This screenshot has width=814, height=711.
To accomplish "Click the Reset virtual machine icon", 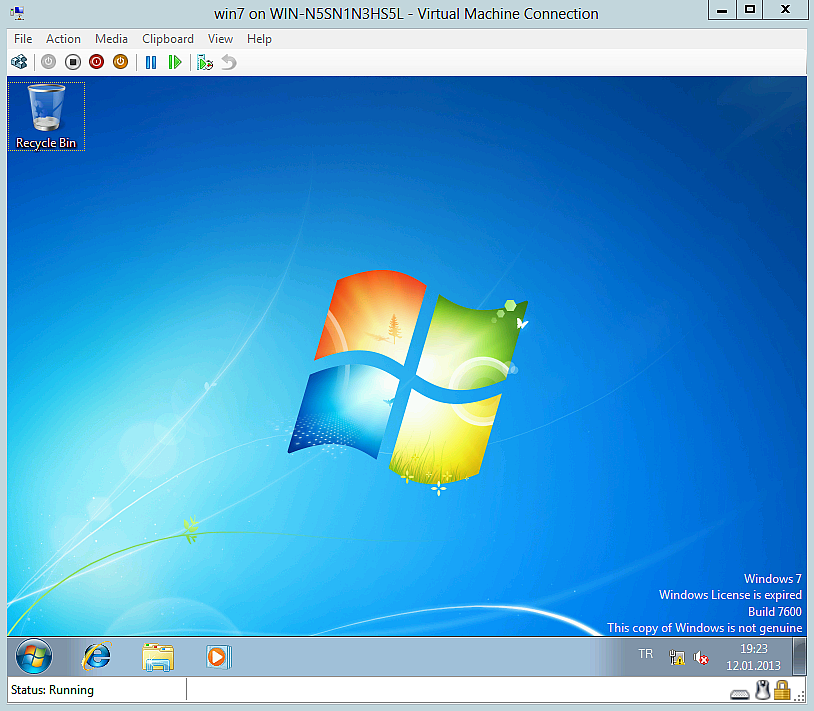I will pyautogui.click(x=175, y=61).
